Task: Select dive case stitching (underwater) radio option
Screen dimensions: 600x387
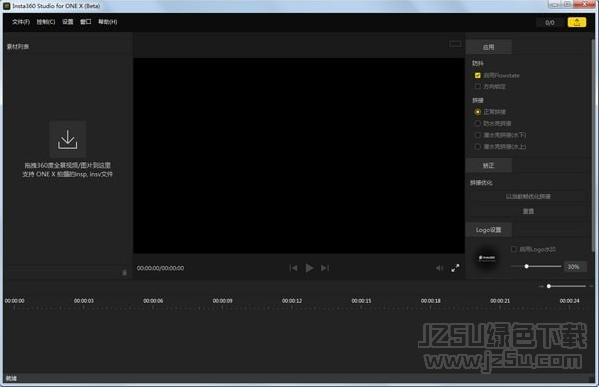Action: [478, 135]
